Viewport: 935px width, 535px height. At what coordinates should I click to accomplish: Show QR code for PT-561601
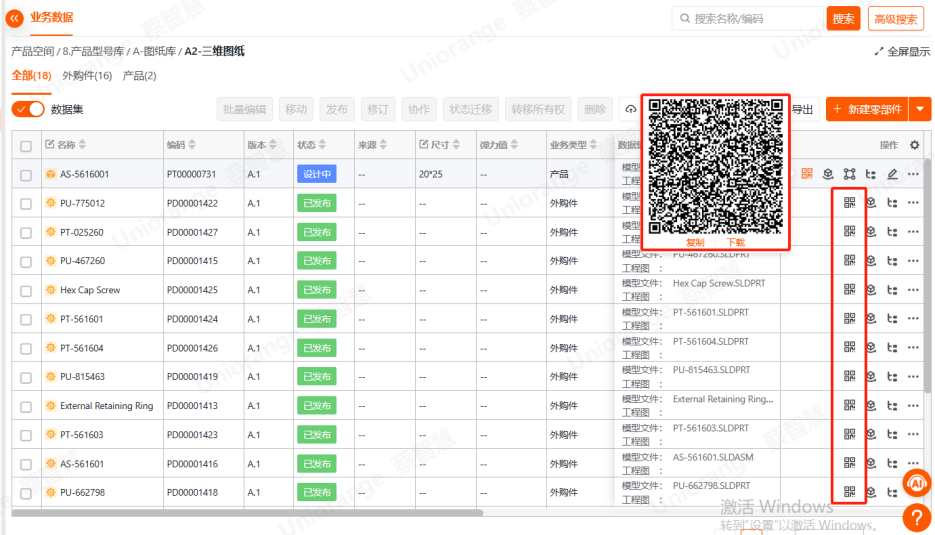point(849,318)
